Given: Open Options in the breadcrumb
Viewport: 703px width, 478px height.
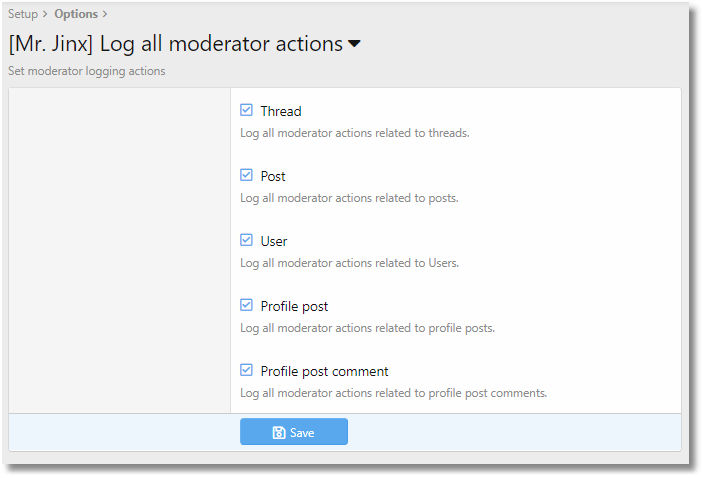Looking at the screenshot, I should [76, 14].
